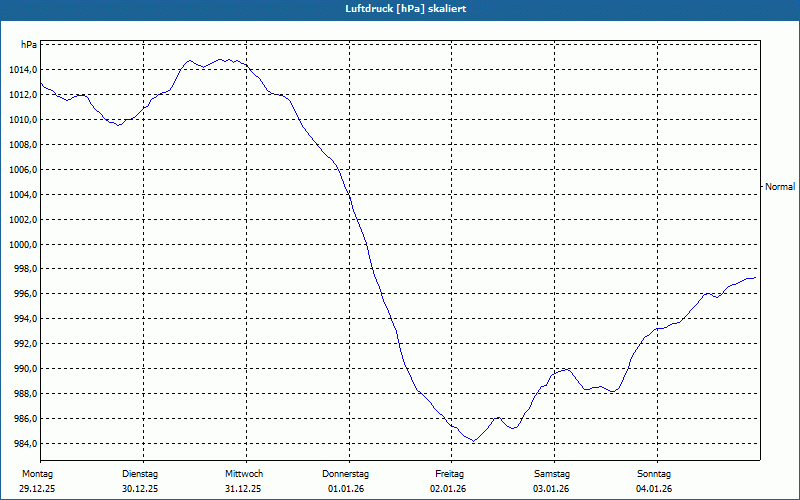Click the 988,0 axis value
This screenshot has height=500, width=800.
[25, 394]
